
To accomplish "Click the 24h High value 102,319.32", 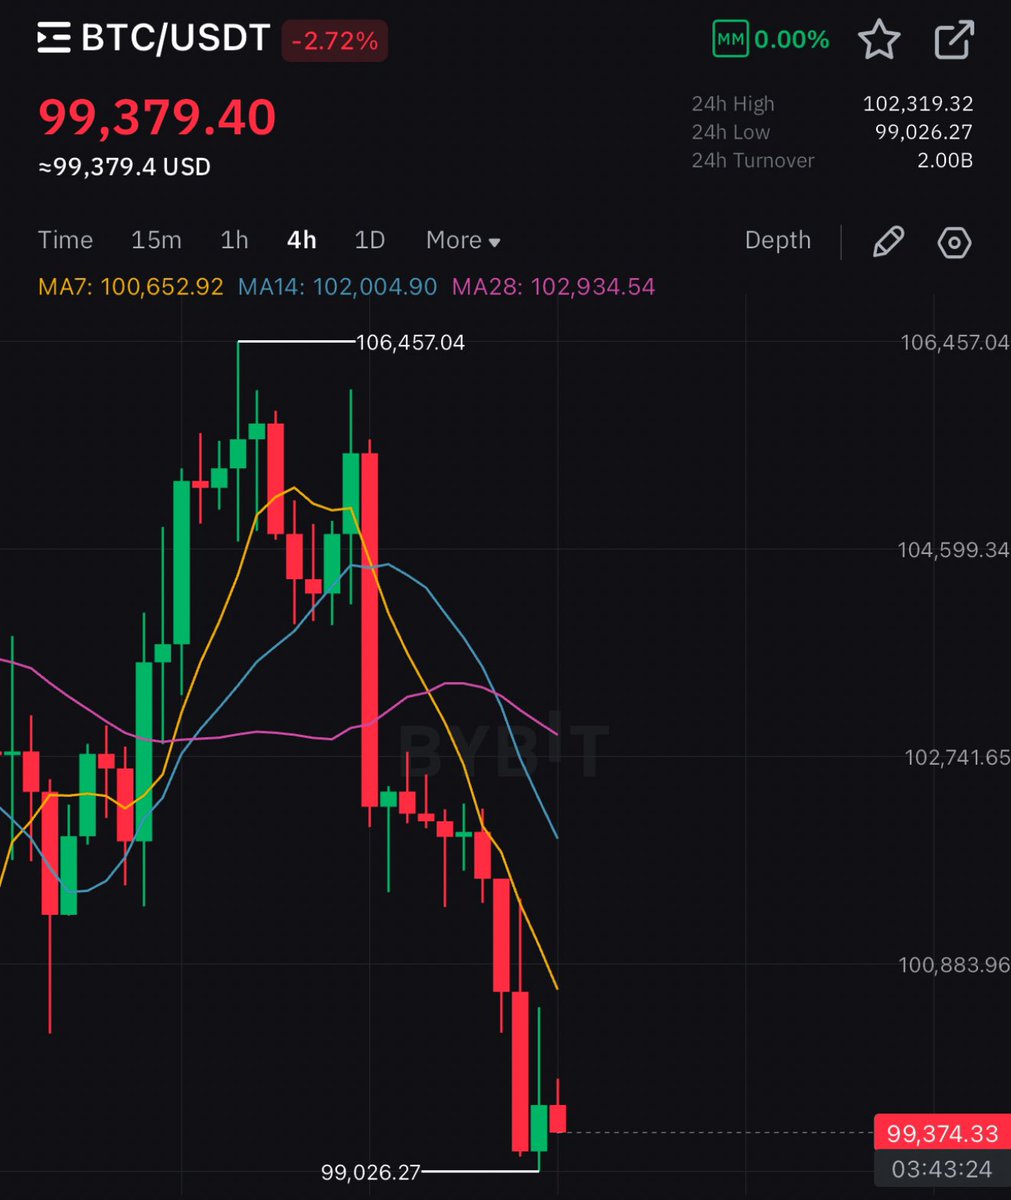I will [919, 103].
